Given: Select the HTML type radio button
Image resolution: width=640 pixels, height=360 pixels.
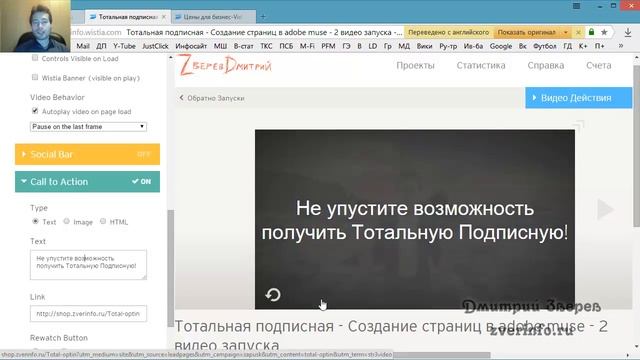Looking at the screenshot, I should [103, 221].
